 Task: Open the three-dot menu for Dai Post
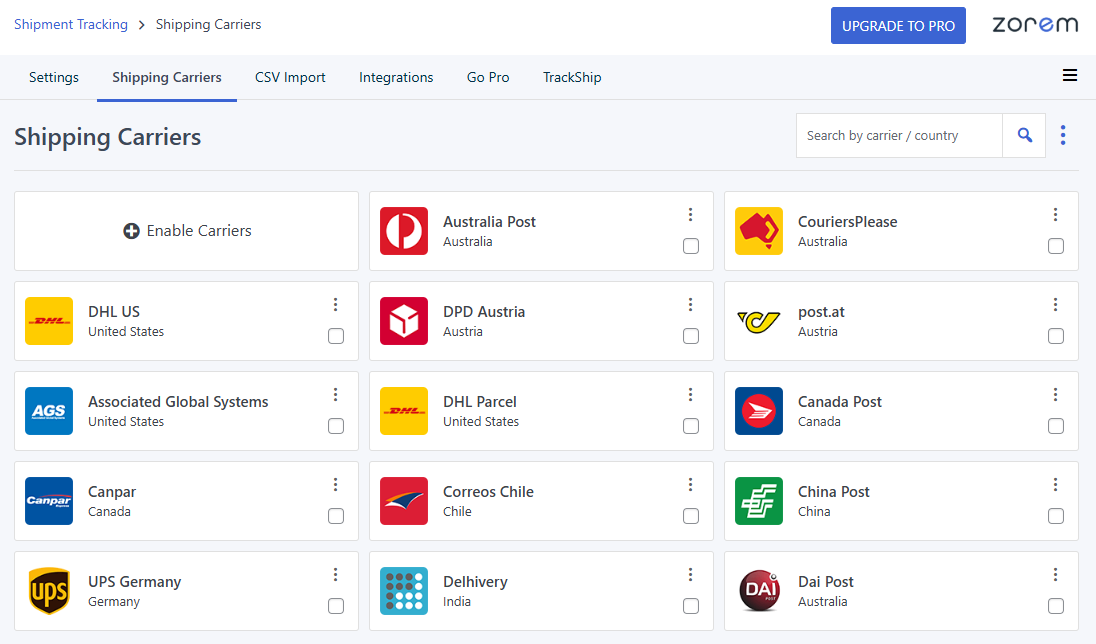(x=1056, y=574)
